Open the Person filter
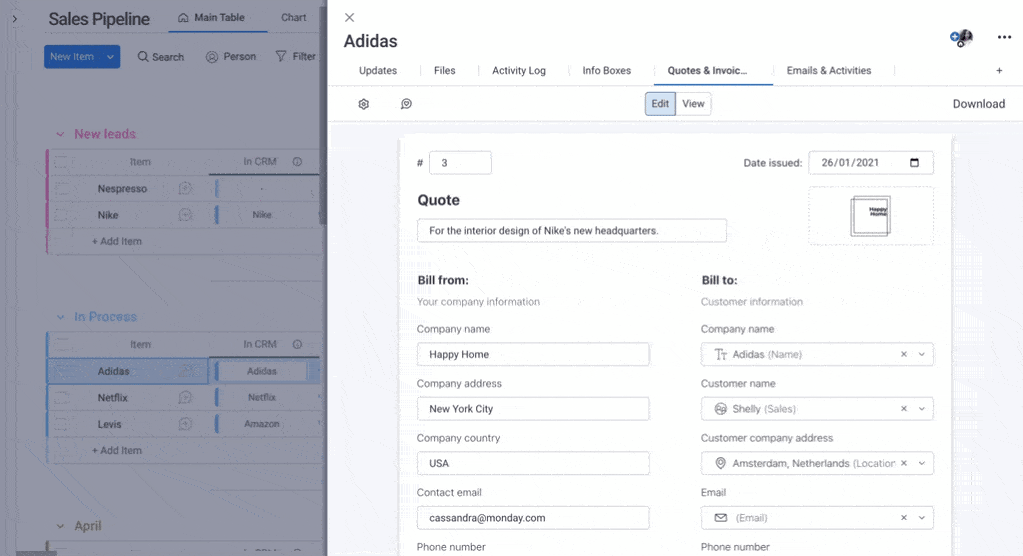Image resolution: width=1023 pixels, height=556 pixels. pyautogui.click(x=231, y=57)
